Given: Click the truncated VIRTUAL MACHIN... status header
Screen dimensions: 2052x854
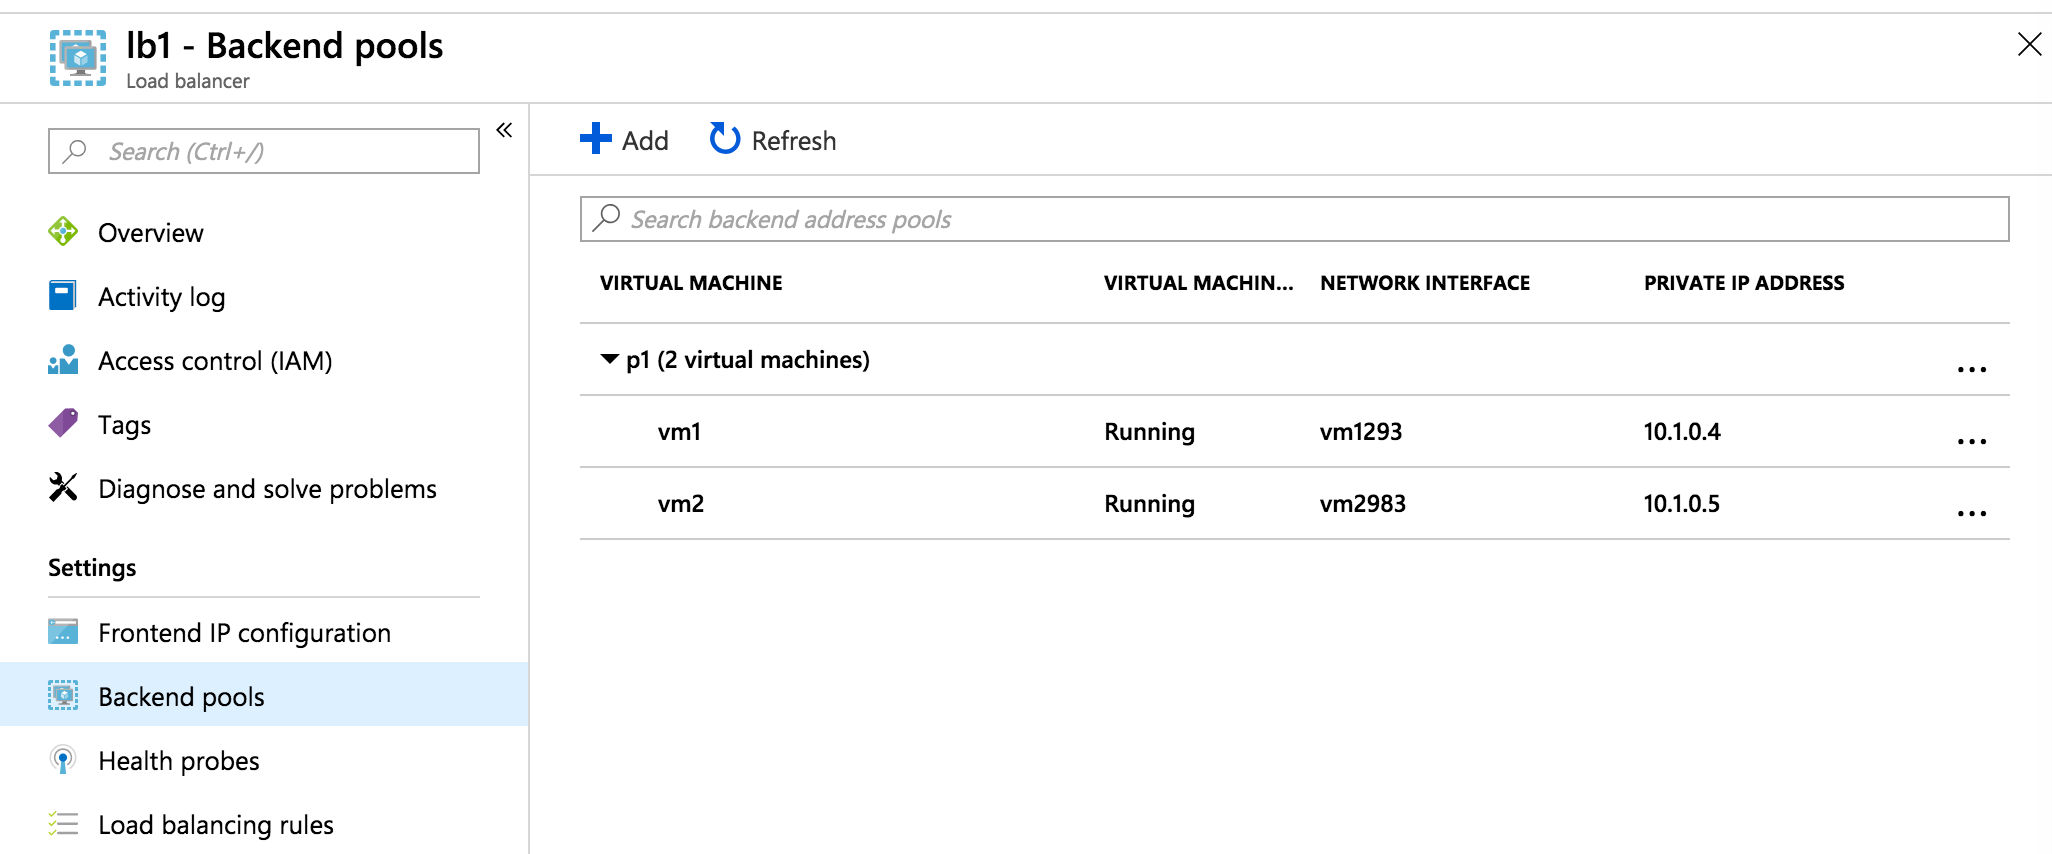Looking at the screenshot, I should click(x=1198, y=283).
